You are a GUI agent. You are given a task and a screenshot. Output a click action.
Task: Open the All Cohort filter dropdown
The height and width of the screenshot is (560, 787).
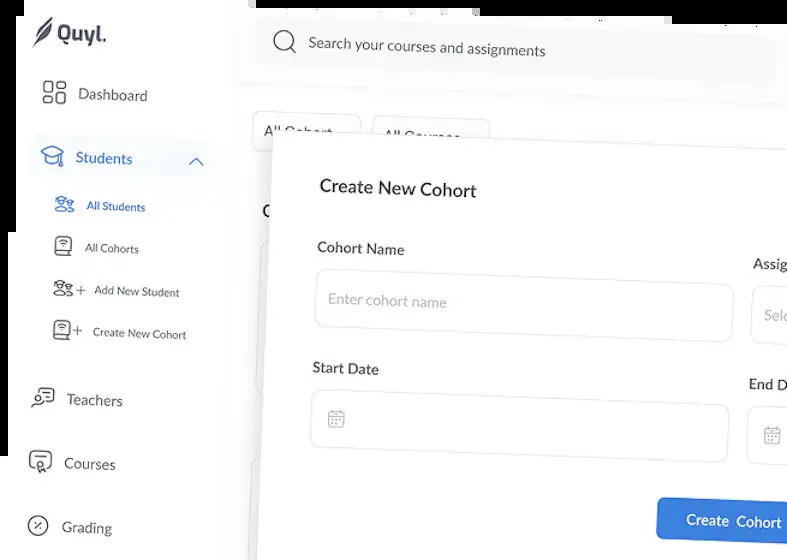tap(307, 131)
